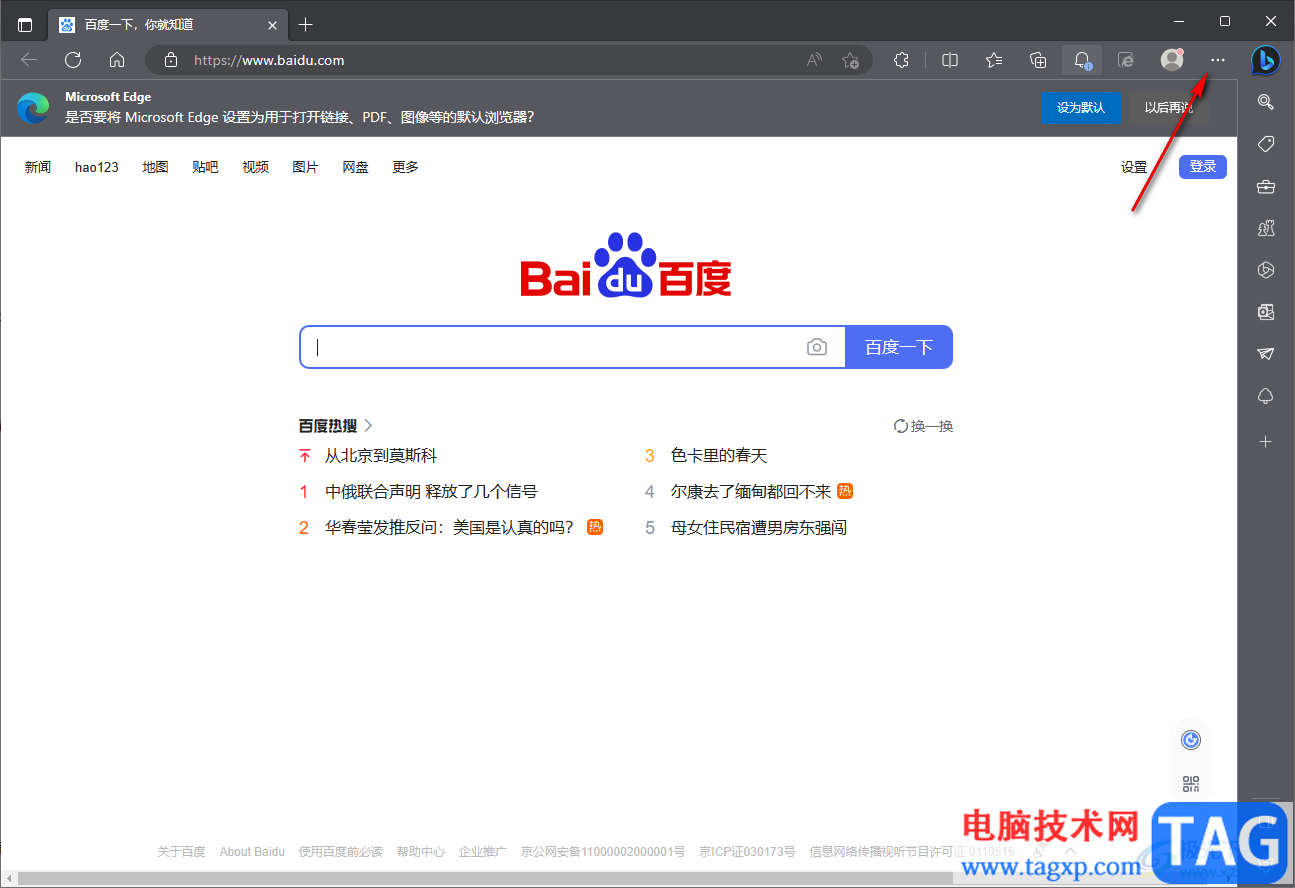Close the Baidu browser tab
This screenshot has height=888, width=1295.
(x=272, y=24)
